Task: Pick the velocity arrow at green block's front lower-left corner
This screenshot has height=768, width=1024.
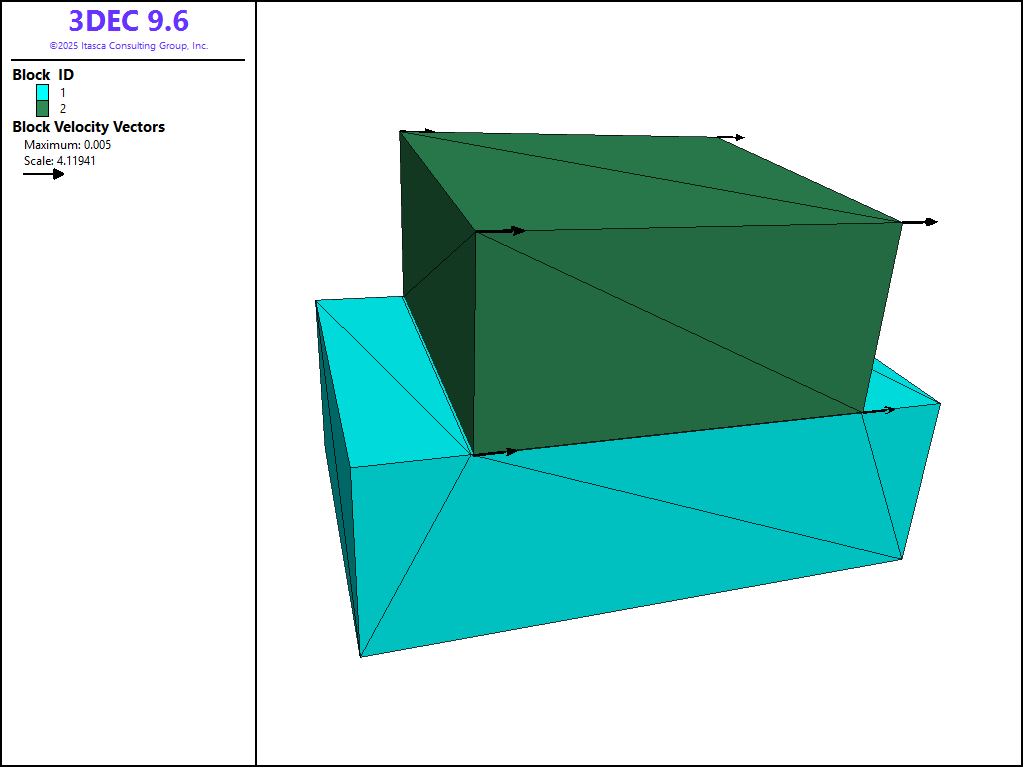Action: 497,452
